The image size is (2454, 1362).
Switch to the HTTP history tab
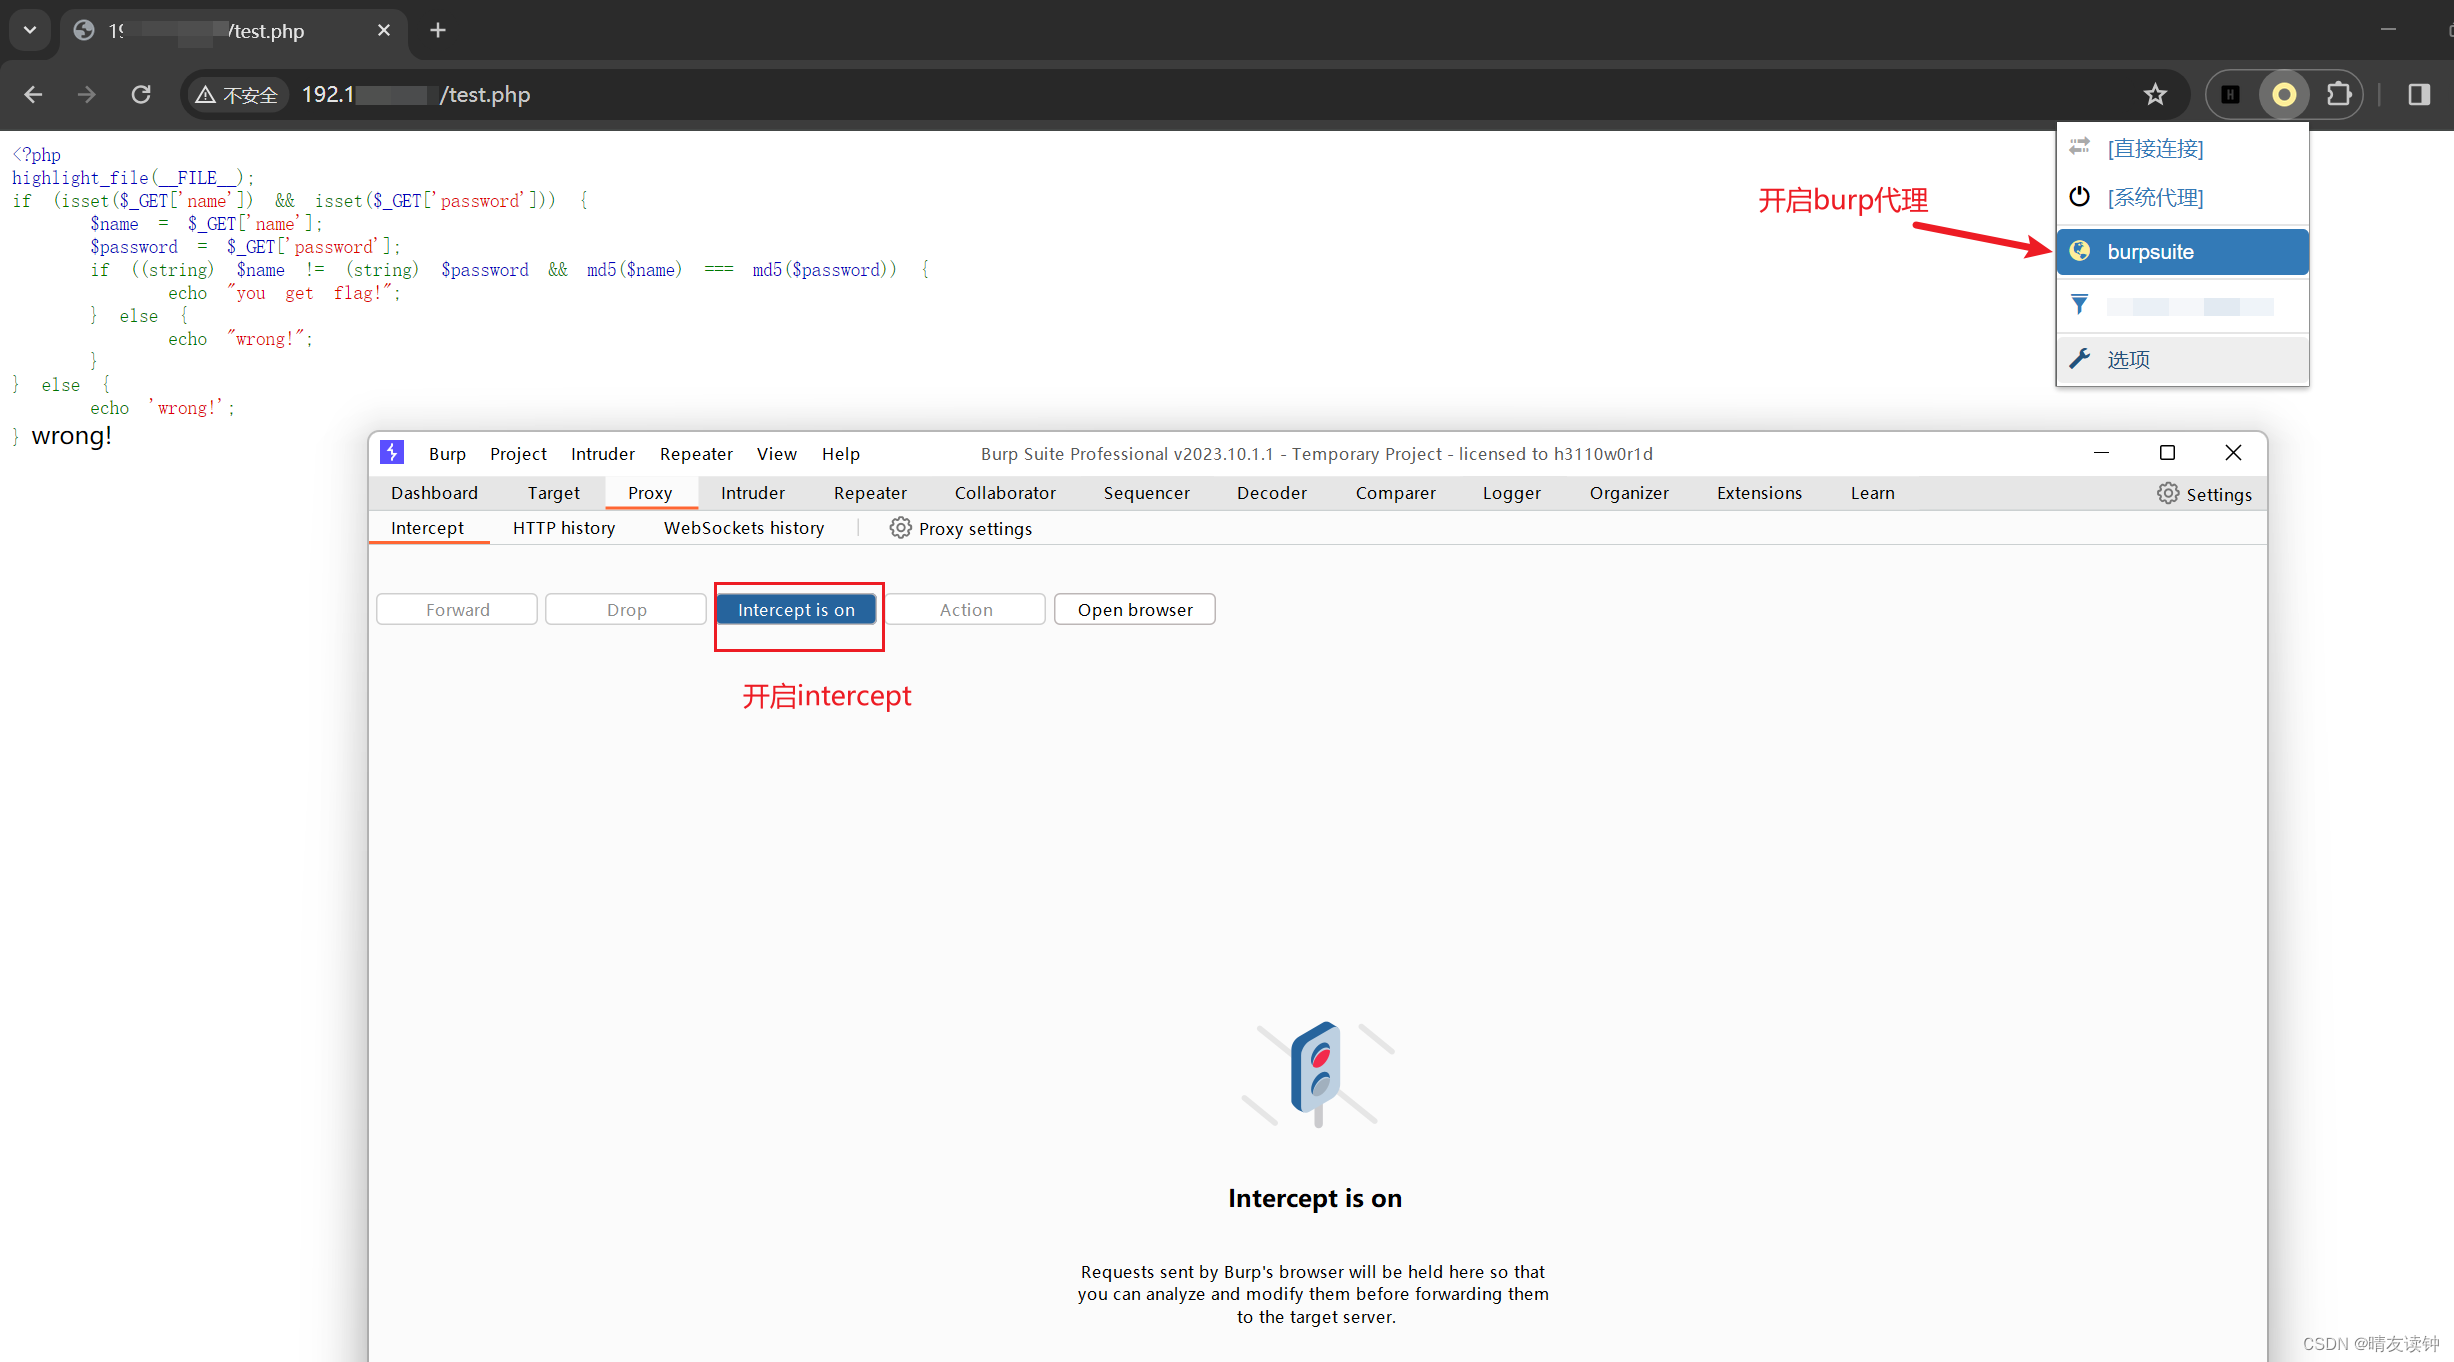point(564,528)
